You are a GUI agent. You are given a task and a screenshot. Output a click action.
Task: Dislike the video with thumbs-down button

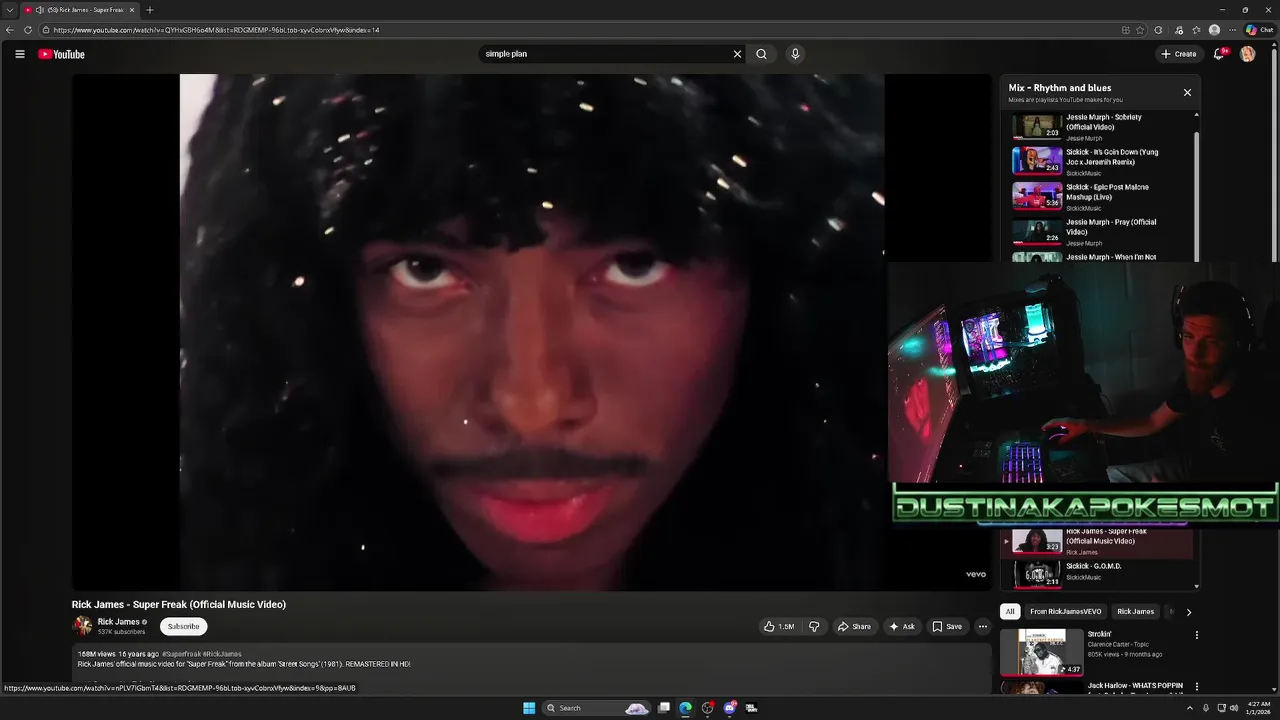tap(814, 627)
